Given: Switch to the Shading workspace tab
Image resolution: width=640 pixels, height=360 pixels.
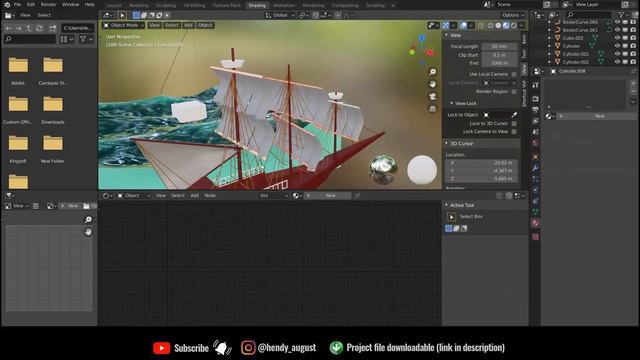Looking at the screenshot, I should tap(257, 5).
